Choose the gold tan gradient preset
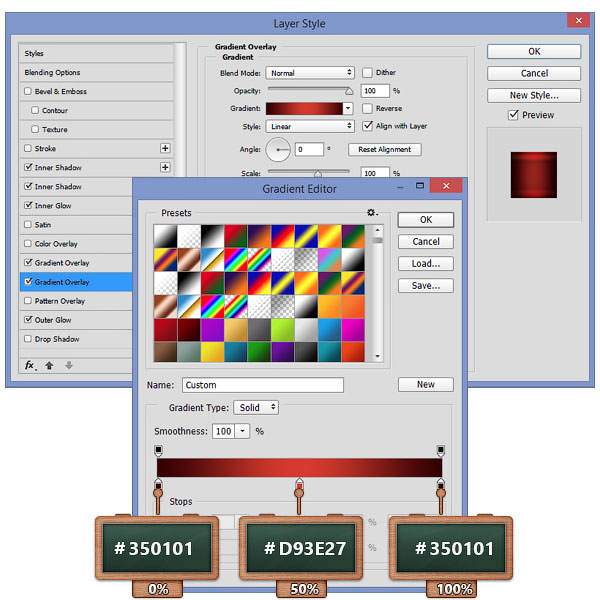Viewport: 600px width, 600px height. click(235, 329)
